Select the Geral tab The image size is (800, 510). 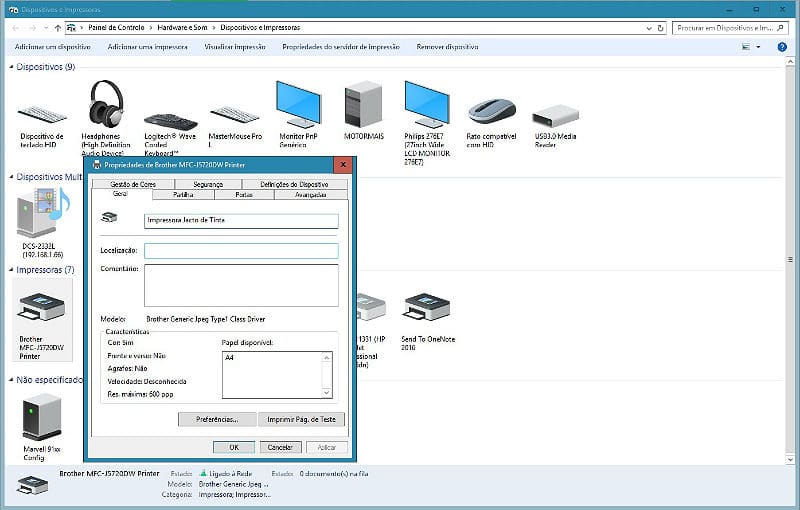[120, 194]
